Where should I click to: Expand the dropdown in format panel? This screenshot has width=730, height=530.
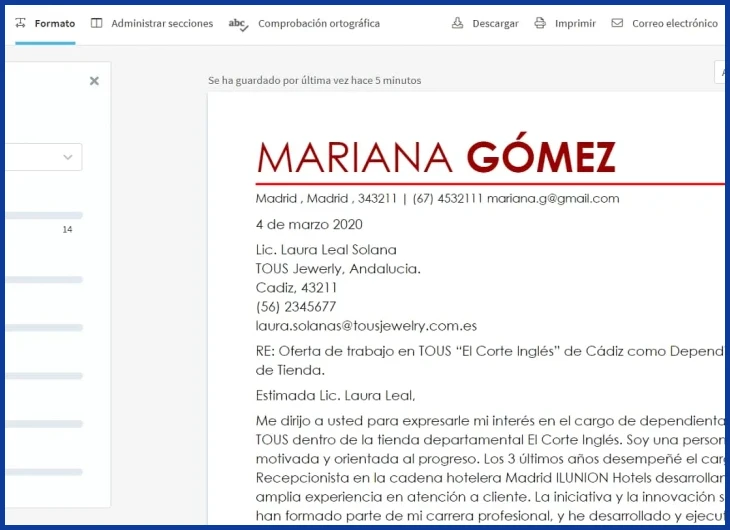click(x=44, y=157)
